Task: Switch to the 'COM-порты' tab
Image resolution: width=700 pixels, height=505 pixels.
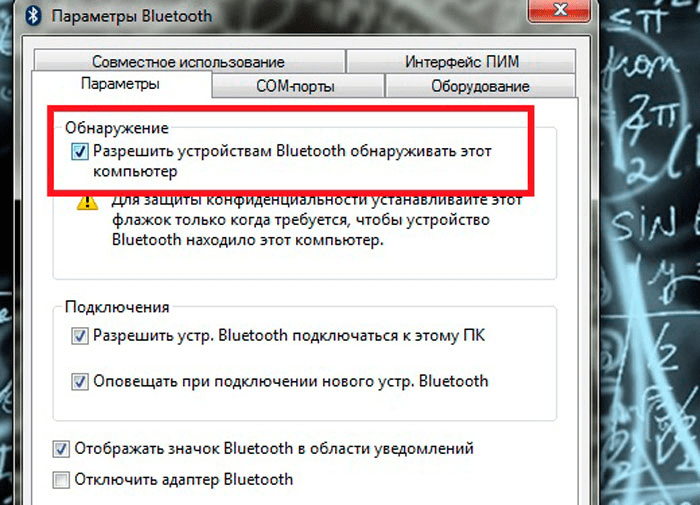Action: (296, 86)
